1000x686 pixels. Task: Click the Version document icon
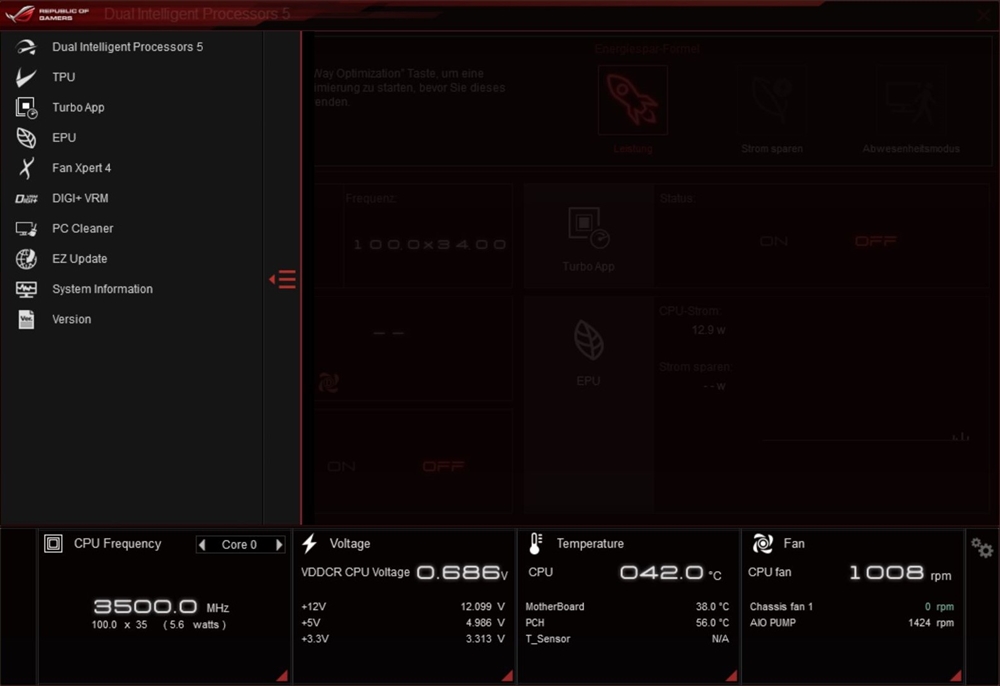26,319
